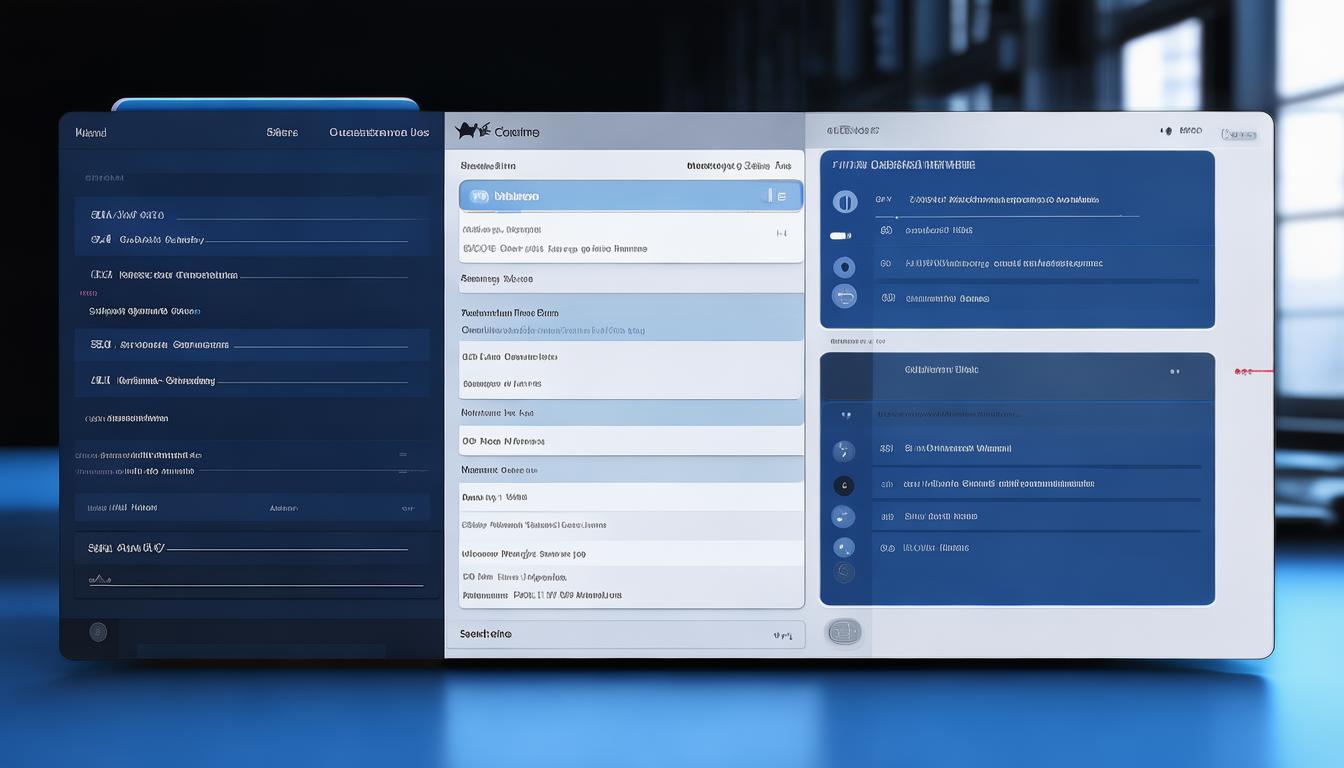The height and width of the screenshot is (768, 1344).
Task: Open the rightmost tab in the dark sidebar header
Action: click(379, 132)
